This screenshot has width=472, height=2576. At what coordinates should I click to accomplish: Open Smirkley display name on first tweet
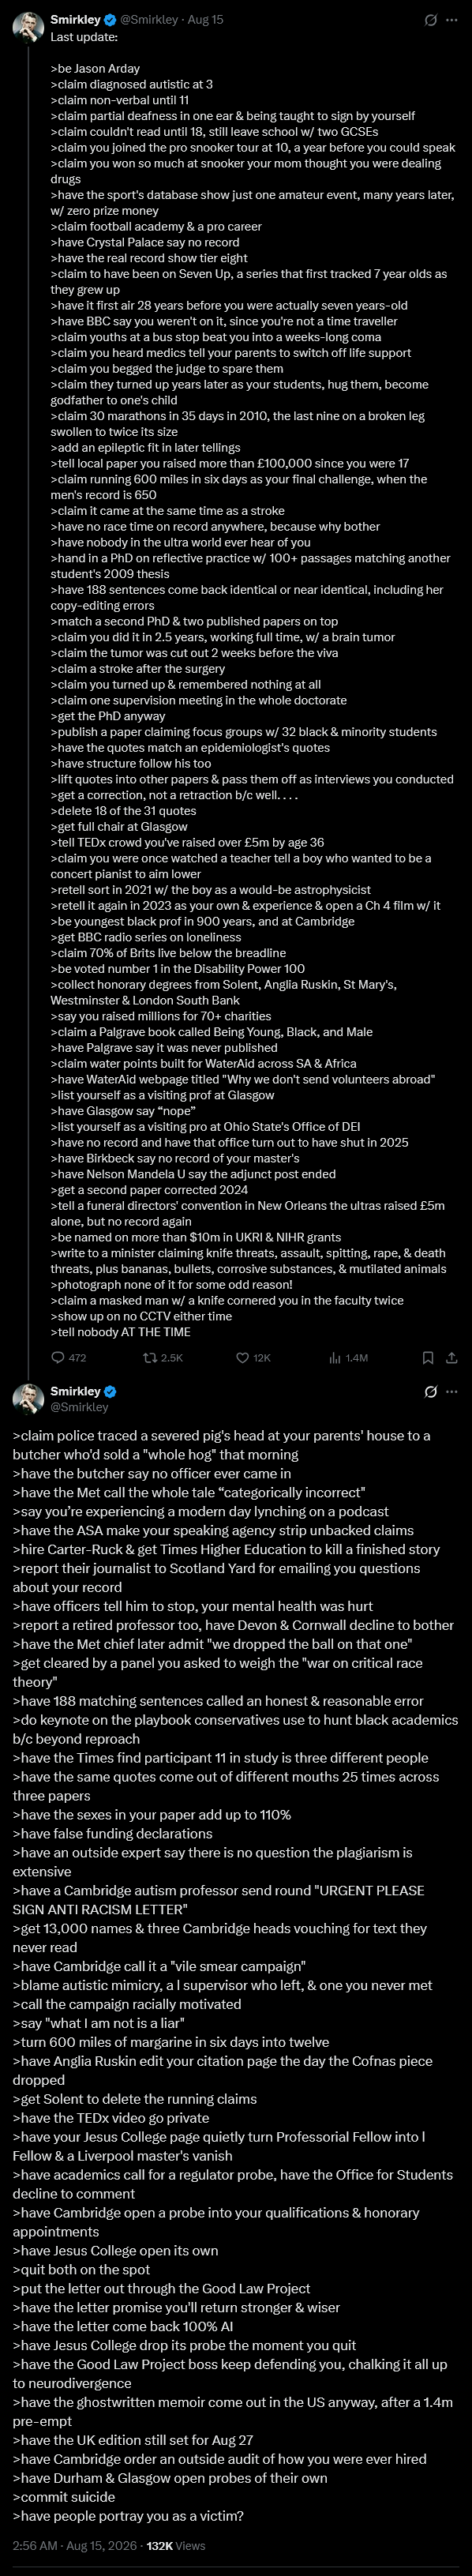(76, 19)
